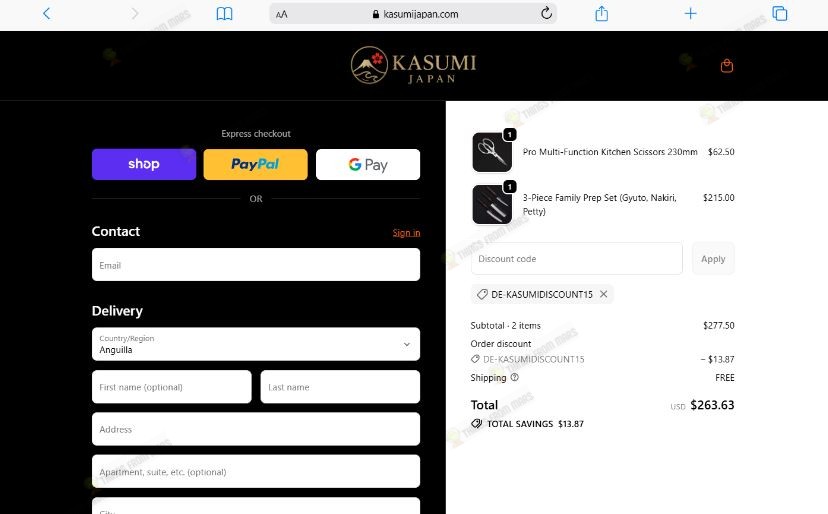
Task: Pay with Google Pay button
Action: coord(368,164)
